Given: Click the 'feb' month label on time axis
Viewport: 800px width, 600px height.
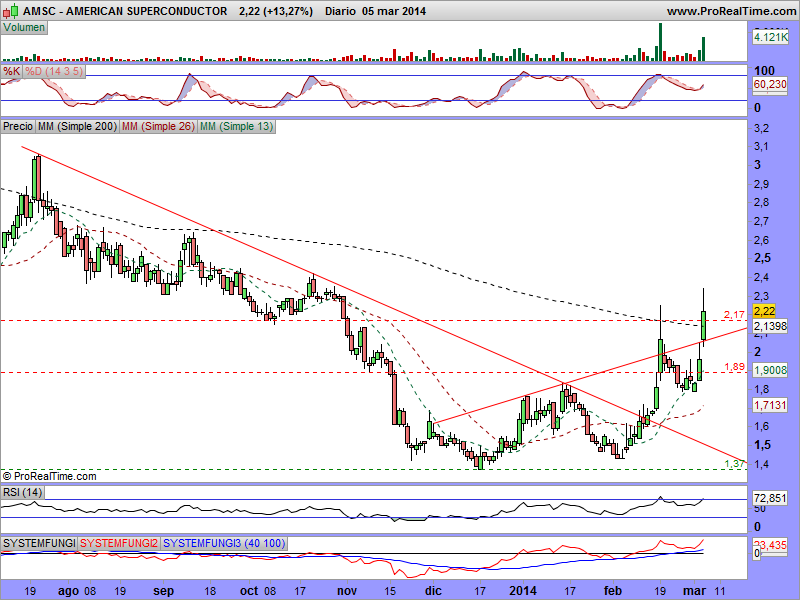Looking at the screenshot, I should coord(613,591).
